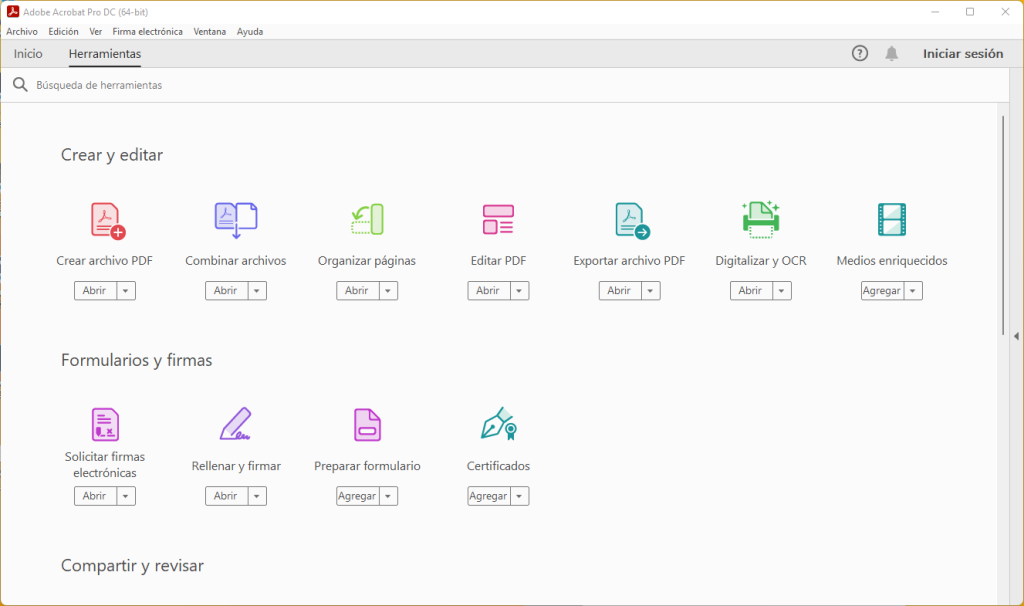Click the Editar PDF label text
This screenshot has height=606, width=1024.
pyautogui.click(x=498, y=261)
